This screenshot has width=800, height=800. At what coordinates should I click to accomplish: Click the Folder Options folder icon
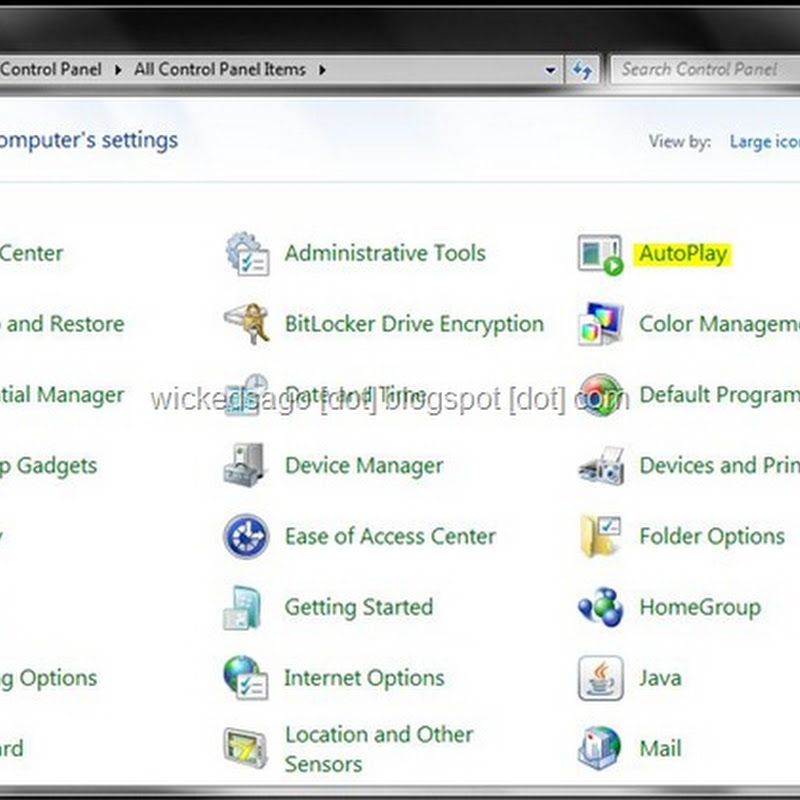(601, 536)
